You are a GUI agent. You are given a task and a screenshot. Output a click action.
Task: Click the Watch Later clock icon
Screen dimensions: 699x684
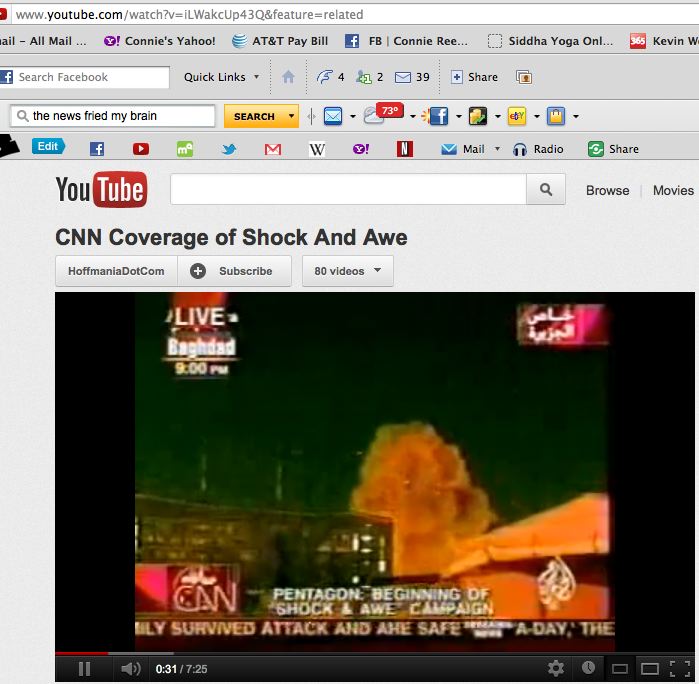[x=588, y=668]
